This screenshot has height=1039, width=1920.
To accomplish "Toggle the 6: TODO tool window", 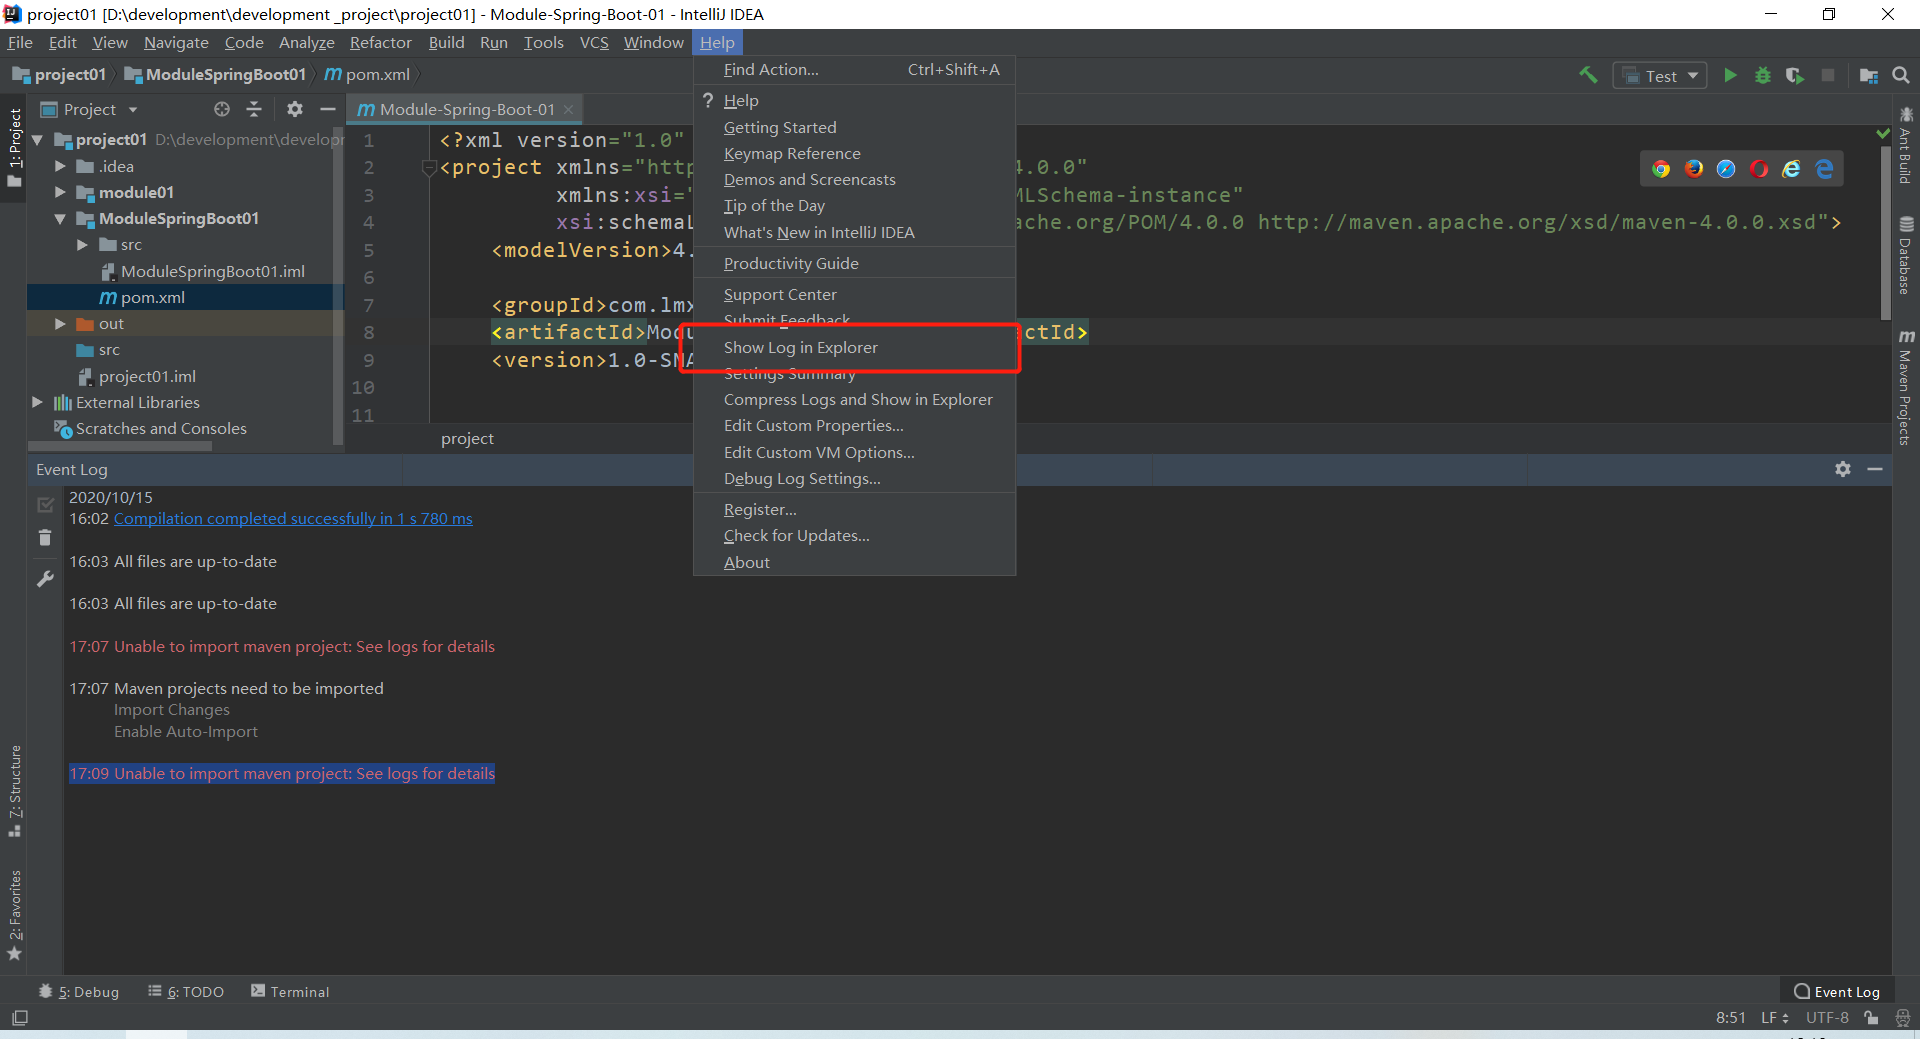I will (x=186, y=992).
